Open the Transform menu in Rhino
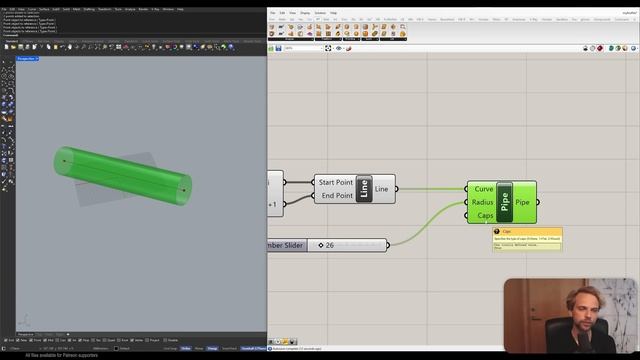Image resolution: width=640 pixels, height=360 pixels. (x=104, y=9)
